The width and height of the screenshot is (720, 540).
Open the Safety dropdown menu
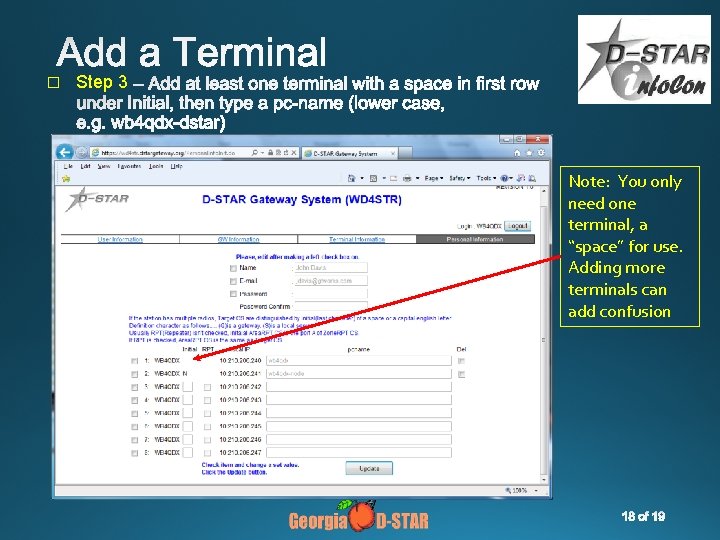click(x=460, y=178)
